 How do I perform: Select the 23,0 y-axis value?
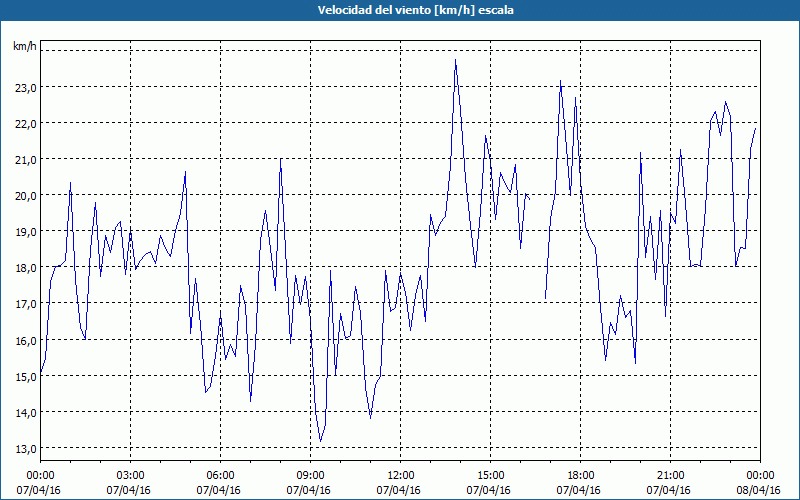(26, 88)
